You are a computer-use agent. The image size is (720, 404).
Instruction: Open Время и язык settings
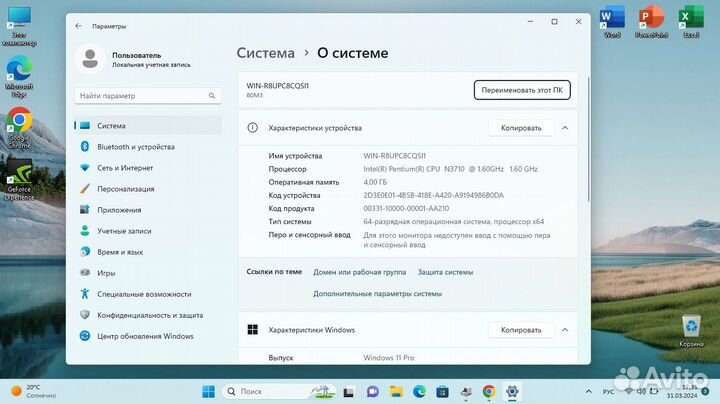148,252
